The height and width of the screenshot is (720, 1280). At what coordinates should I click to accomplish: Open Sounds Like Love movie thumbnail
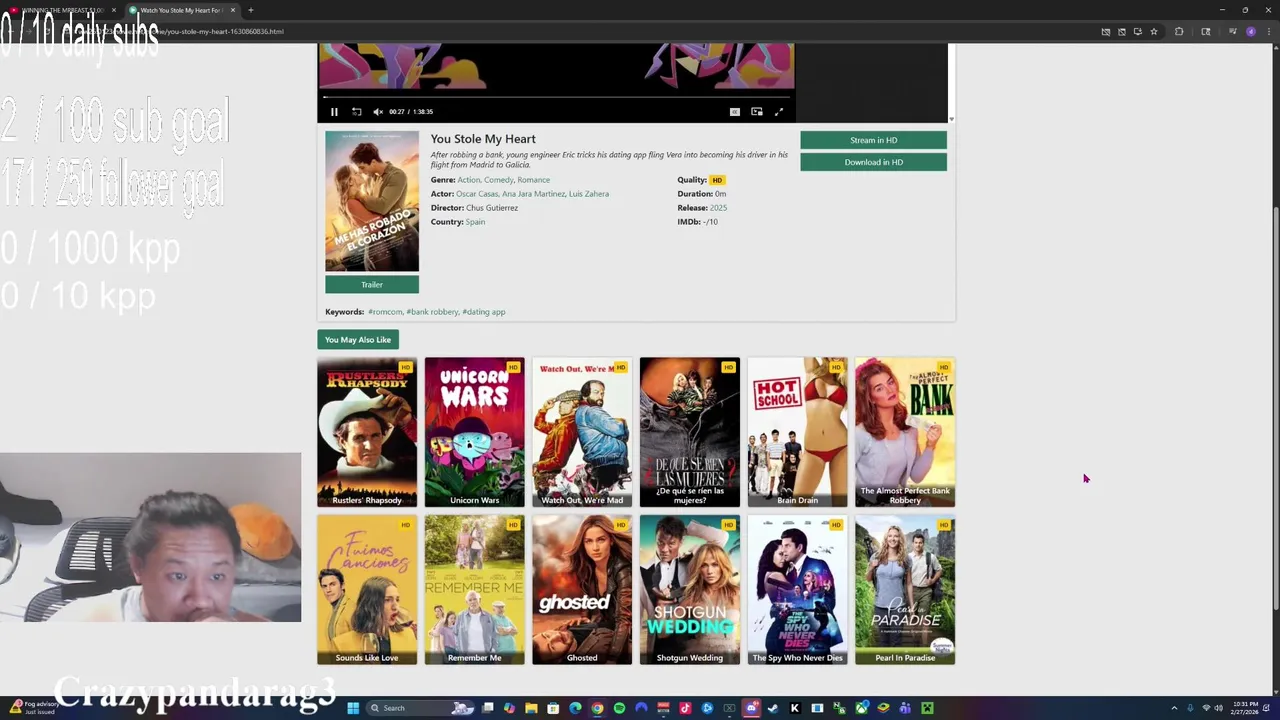tap(367, 590)
